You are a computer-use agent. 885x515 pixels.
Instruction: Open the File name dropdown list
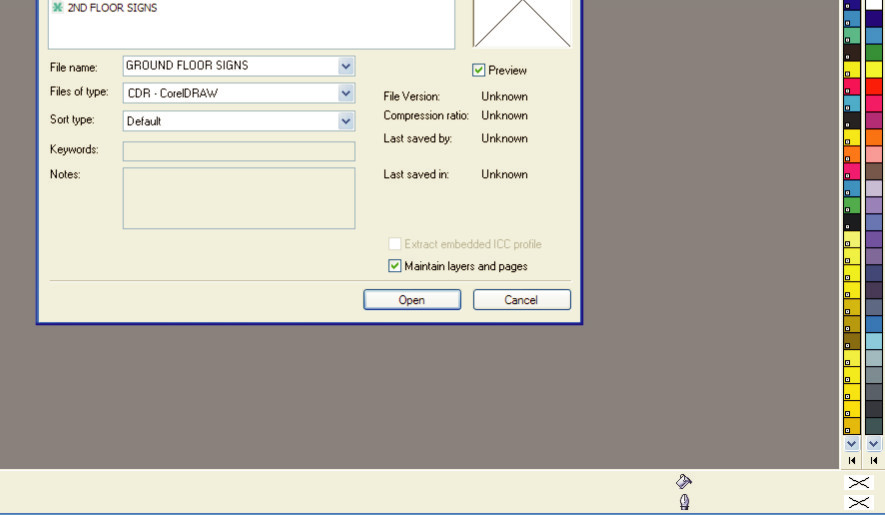pyautogui.click(x=346, y=66)
